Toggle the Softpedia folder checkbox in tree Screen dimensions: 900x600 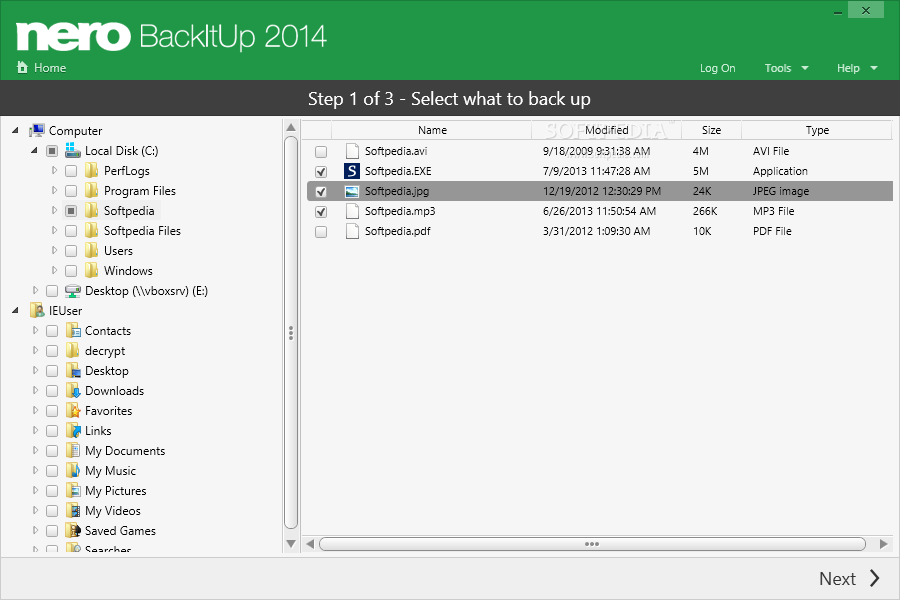[71, 211]
